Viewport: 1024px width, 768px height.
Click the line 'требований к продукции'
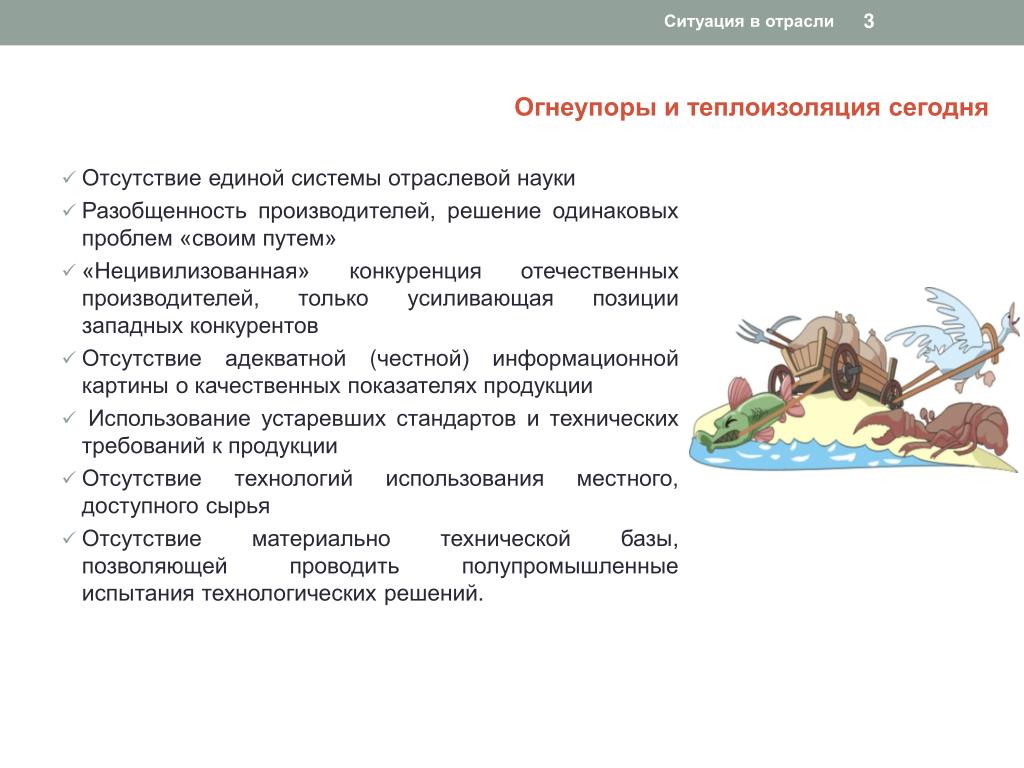click(x=210, y=446)
